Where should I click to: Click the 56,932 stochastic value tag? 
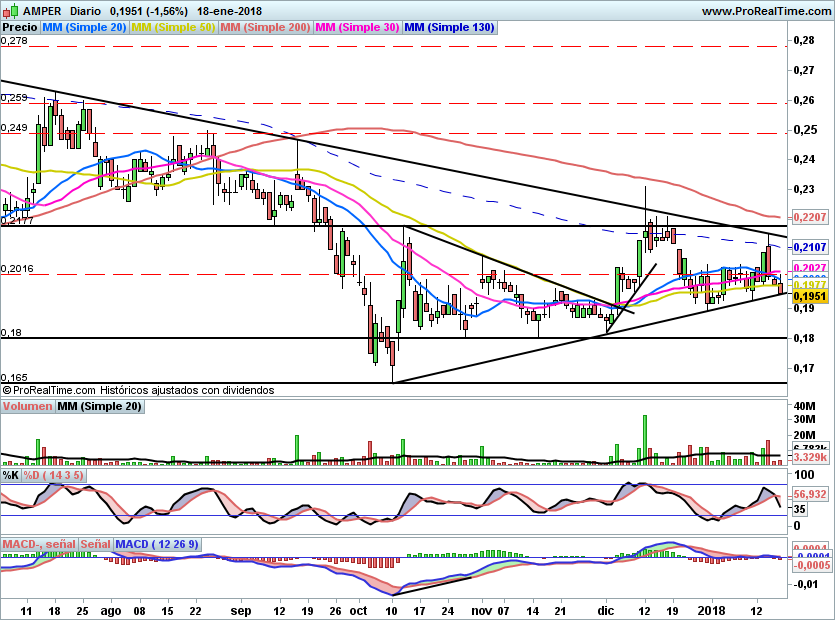tap(809, 494)
